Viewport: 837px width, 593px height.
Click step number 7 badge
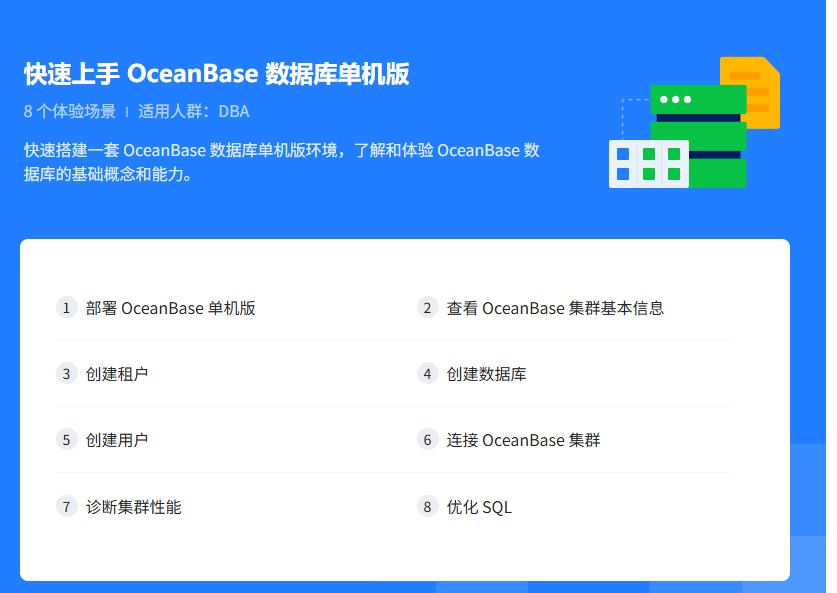(x=67, y=507)
